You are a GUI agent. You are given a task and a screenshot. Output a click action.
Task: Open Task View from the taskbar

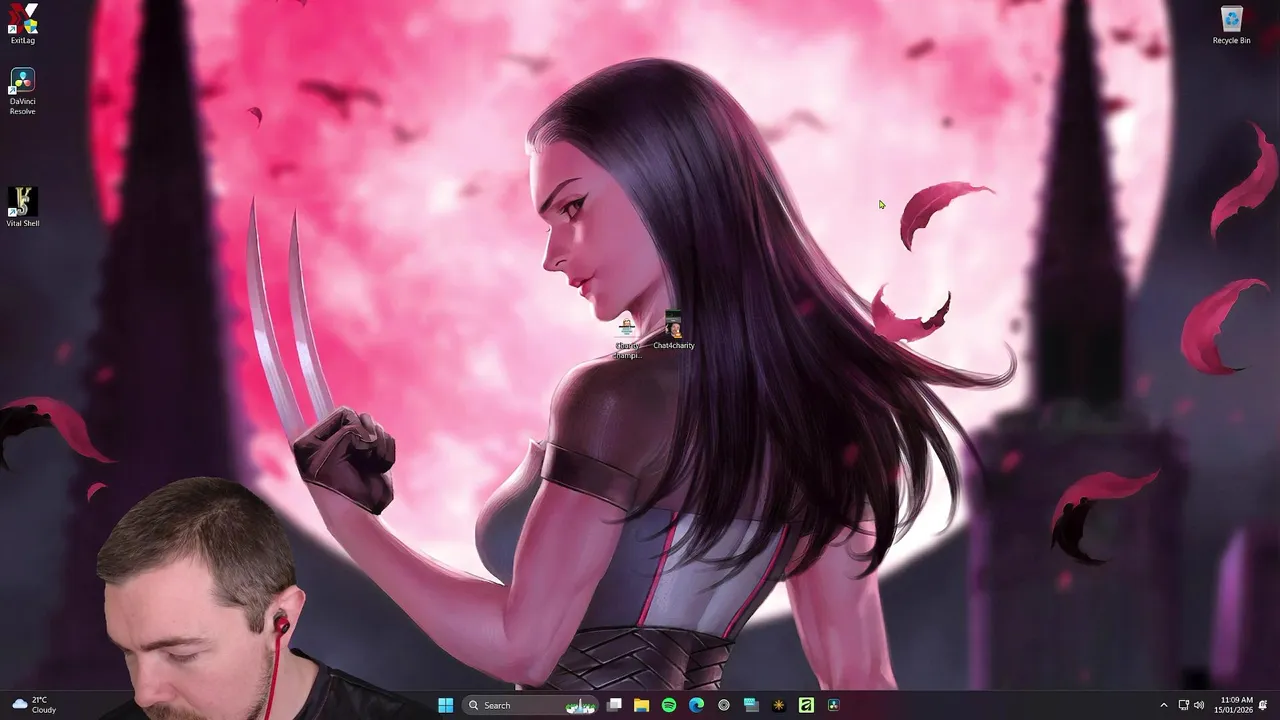[615, 705]
